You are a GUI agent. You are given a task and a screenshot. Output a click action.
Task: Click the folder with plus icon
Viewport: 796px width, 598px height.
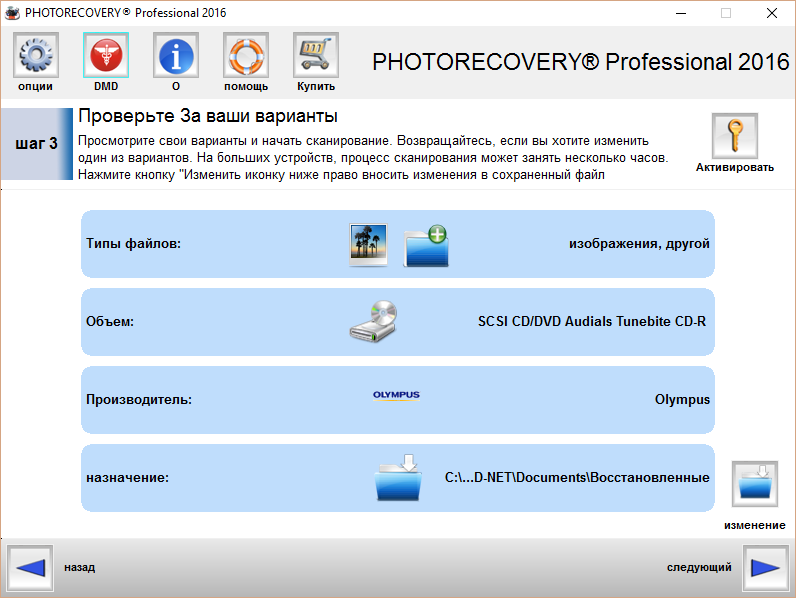pyautogui.click(x=426, y=246)
